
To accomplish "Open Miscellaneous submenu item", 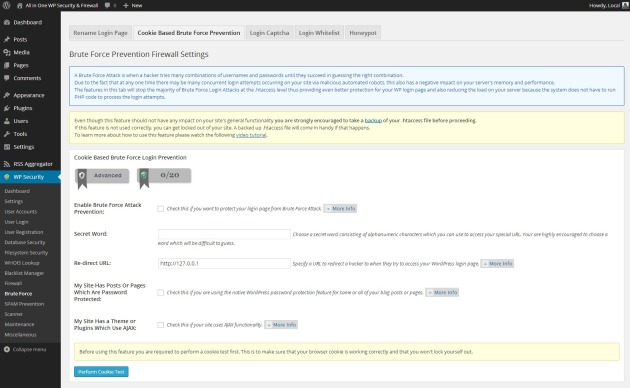I will 20,335.
